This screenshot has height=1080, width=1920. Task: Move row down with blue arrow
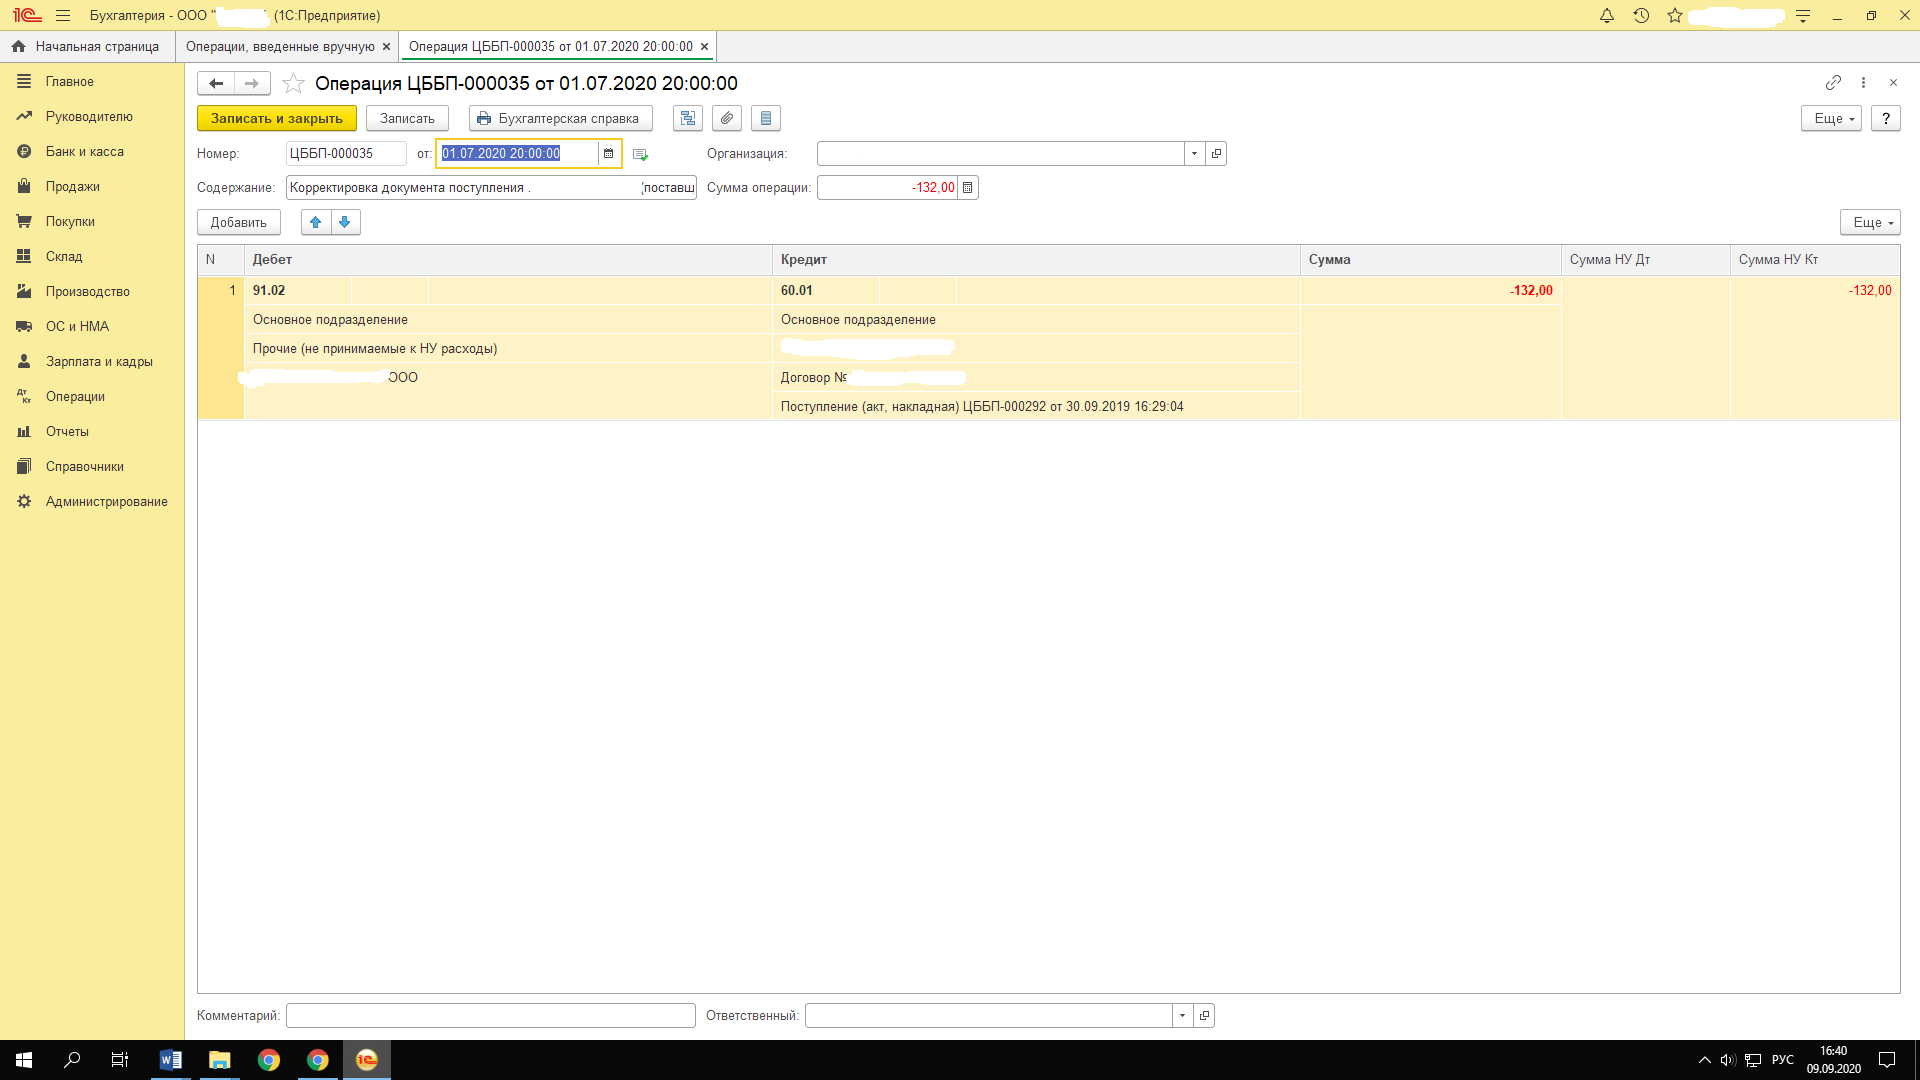[x=345, y=222]
